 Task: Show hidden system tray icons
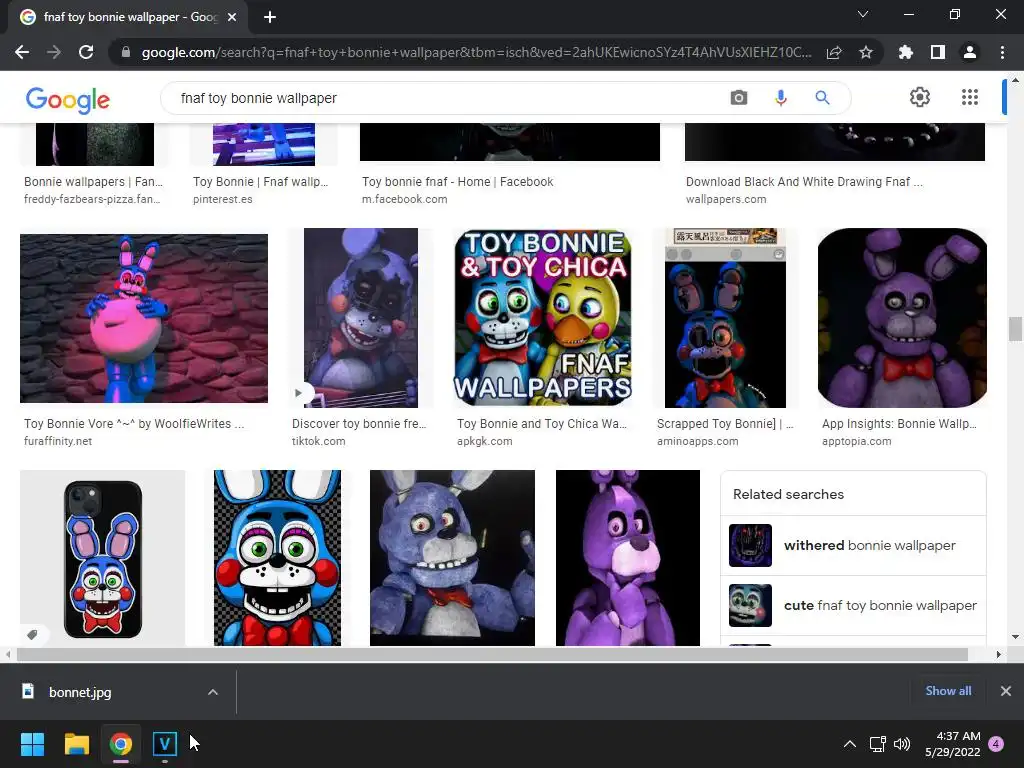point(850,744)
